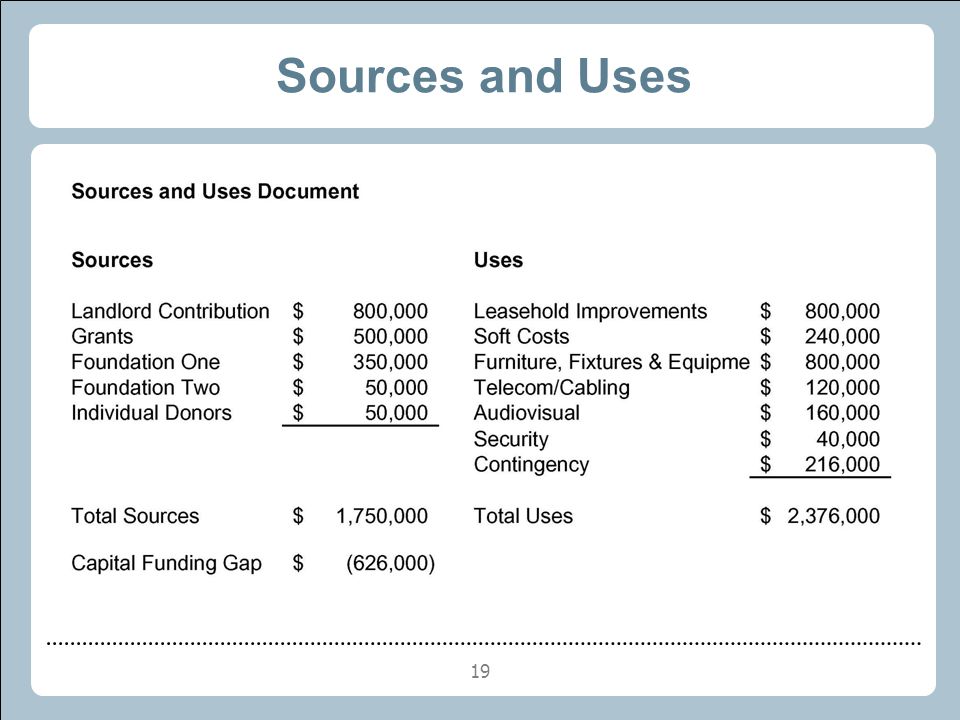
Task: Click the Foundation Two label
Action: click(x=146, y=388)
